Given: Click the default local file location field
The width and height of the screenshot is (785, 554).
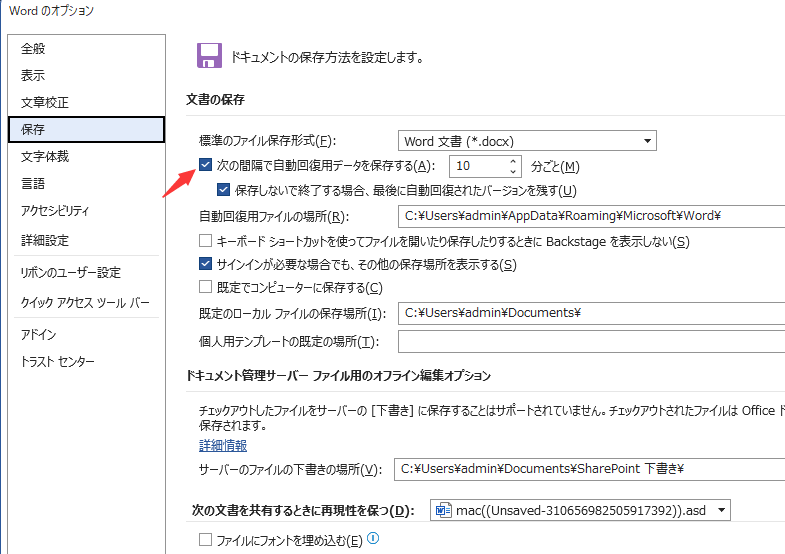Looking at the screenshot, I should (591, 313).
